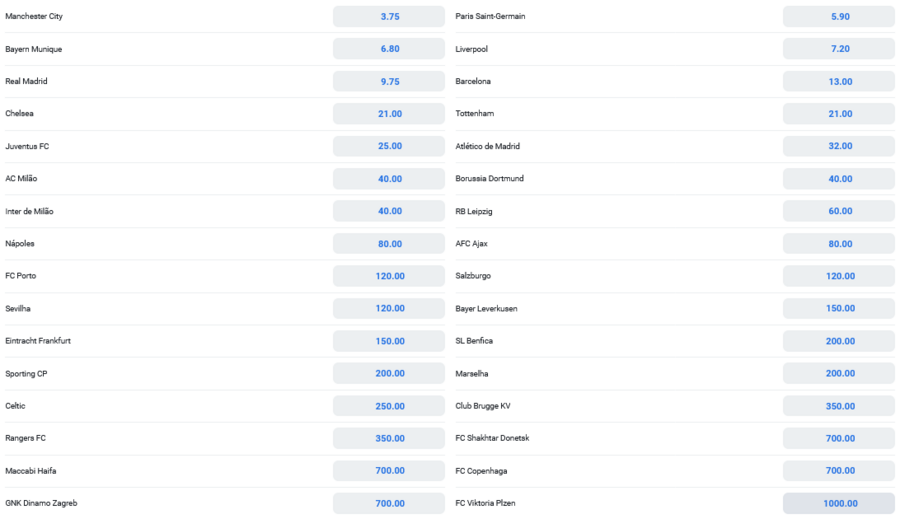Viewport: 900px width, 519px height.
Task: Pick FC Porto odds button
Action: 389,276
